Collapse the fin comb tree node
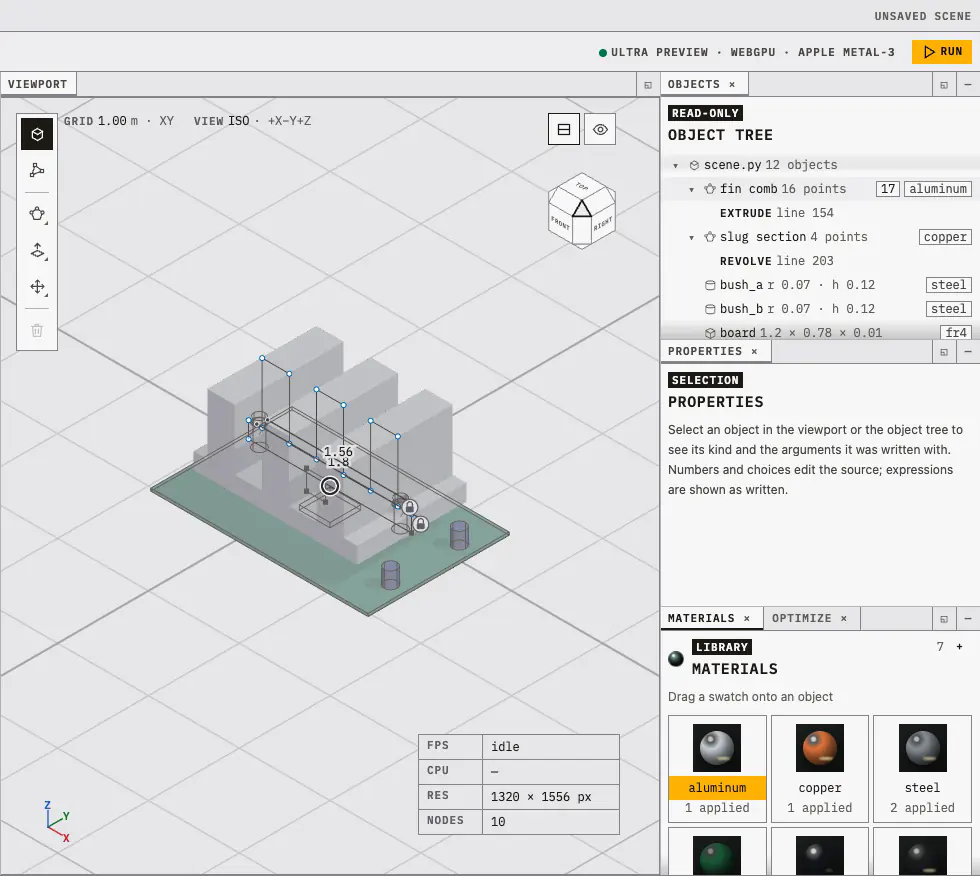 (691, 189)
